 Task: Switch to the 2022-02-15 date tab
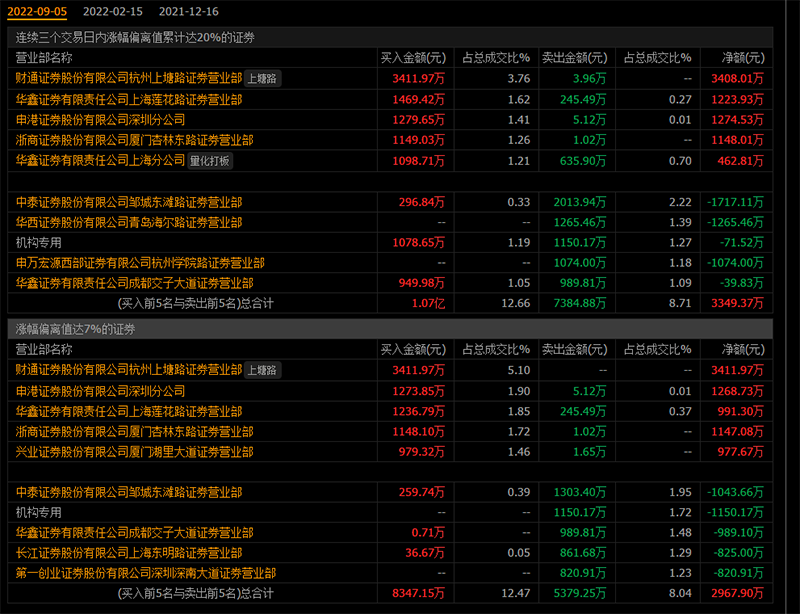pos(113,11)
